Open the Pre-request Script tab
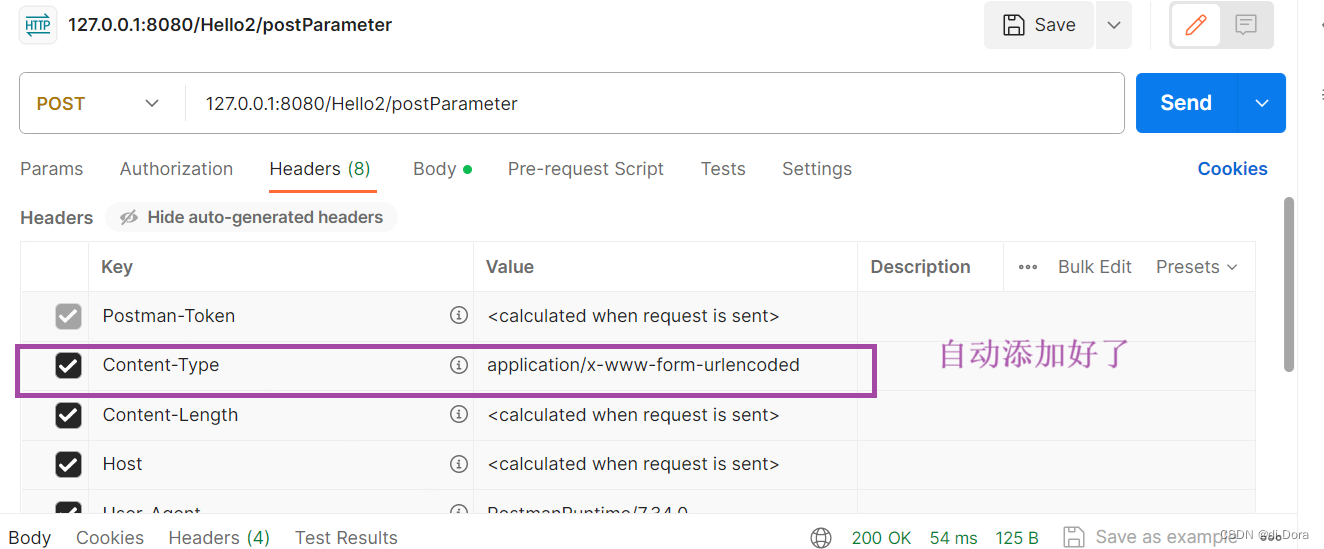Image resolution: width=1324 pixels, height=549 pixels. click(585, 169)
